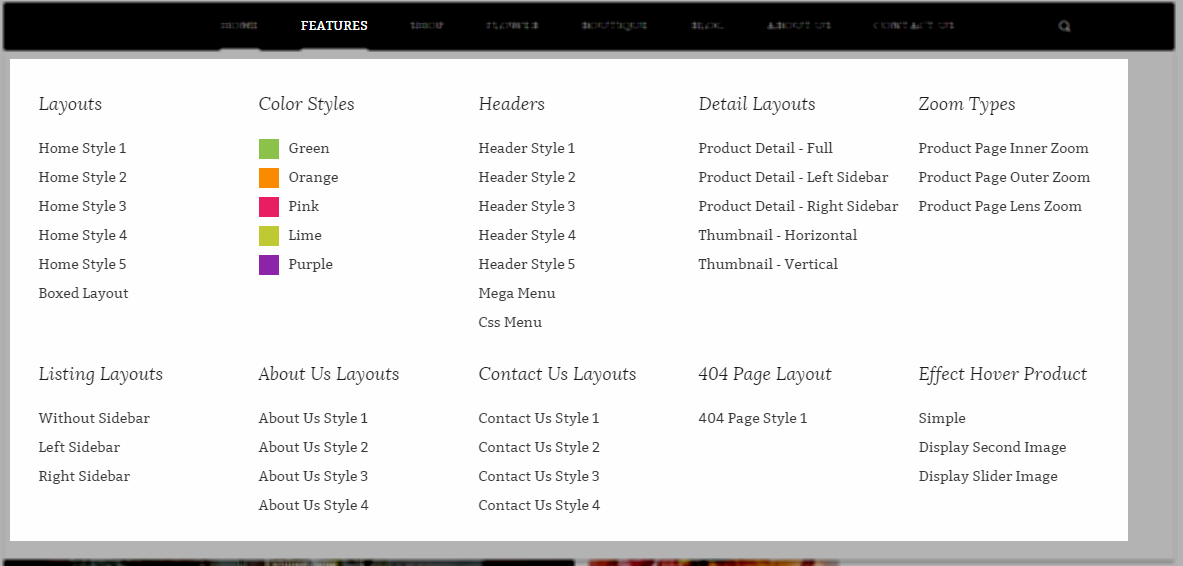Choose Thumbnail - Horizontal layout
The height and width of the screenshot is (566, 1183).
tap(777, 235)
